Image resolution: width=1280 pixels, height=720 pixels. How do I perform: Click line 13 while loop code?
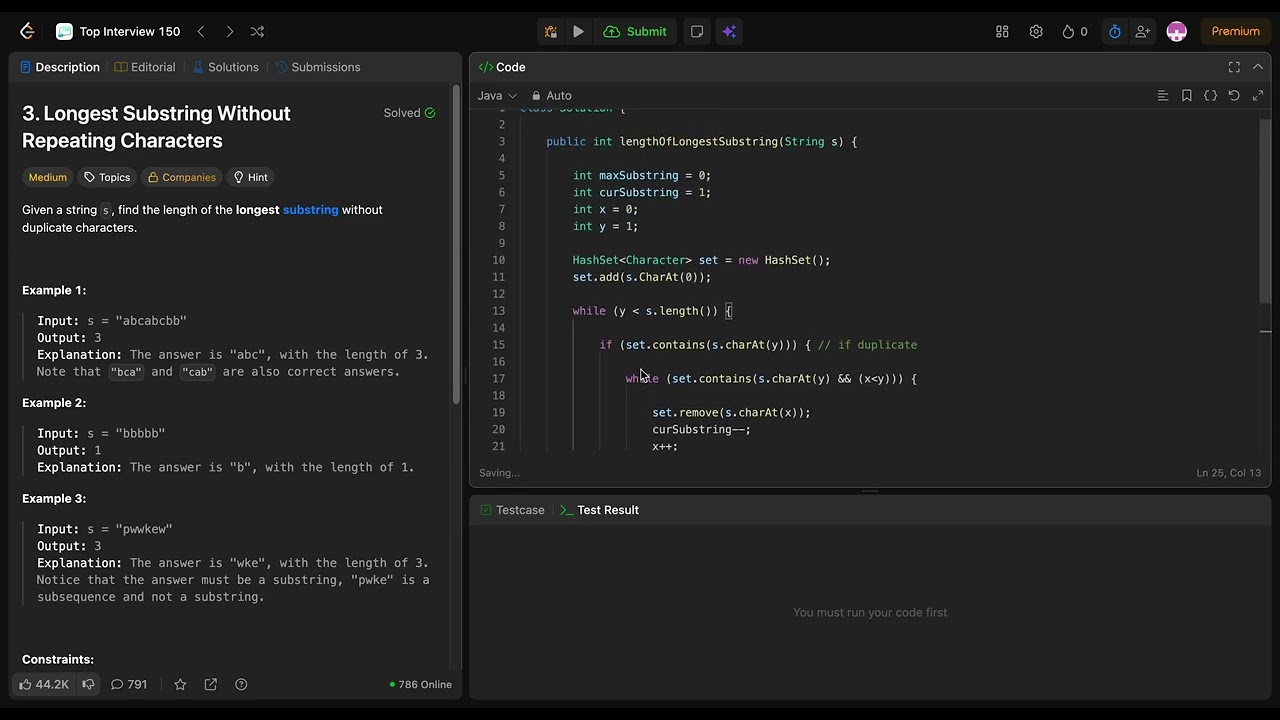click(x=652, y=311)
